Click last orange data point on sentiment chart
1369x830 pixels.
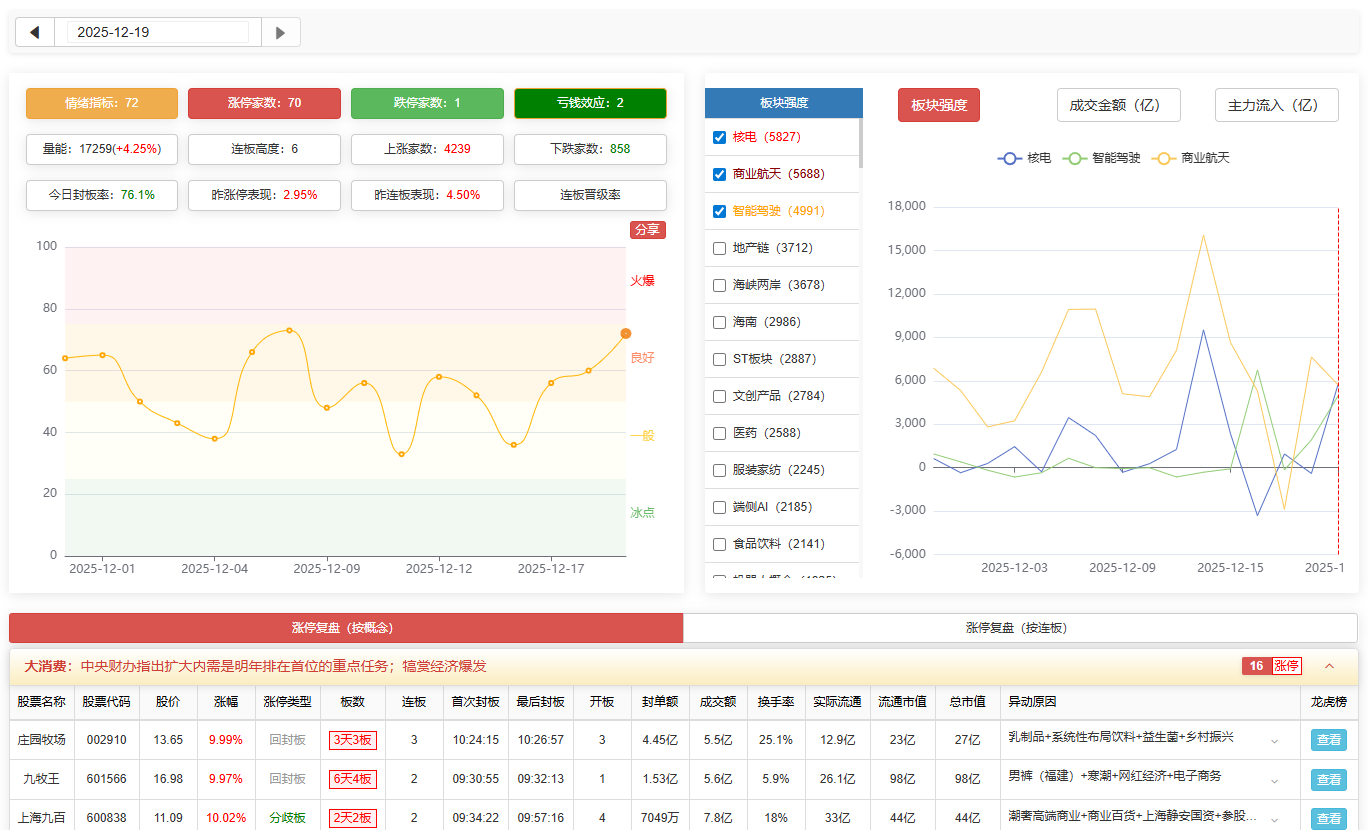coord(626,333)
